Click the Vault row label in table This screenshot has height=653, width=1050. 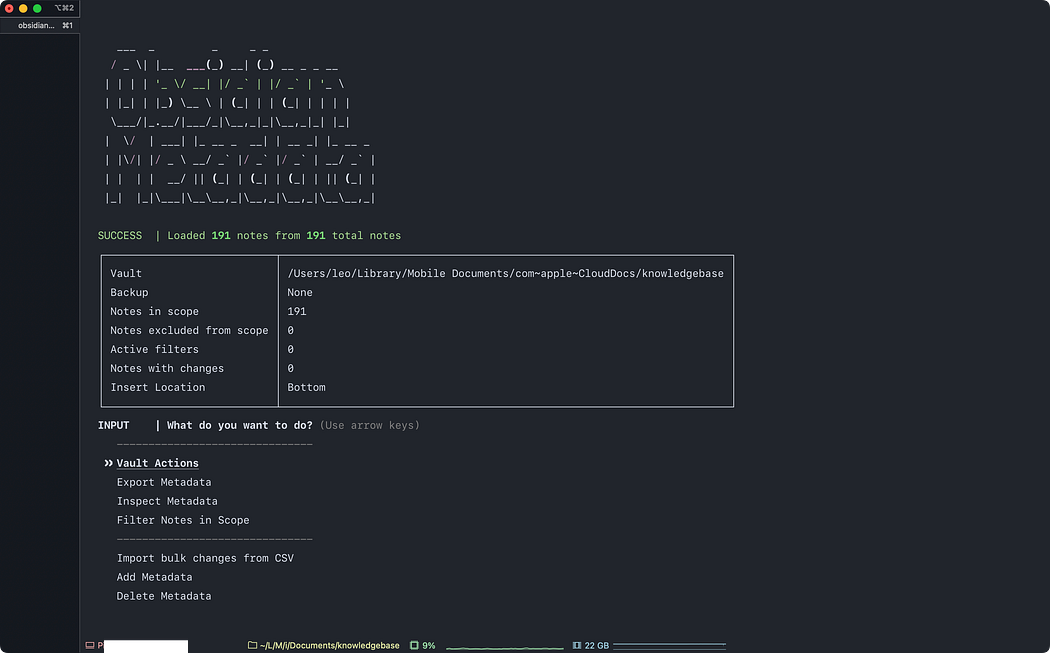point(126,273)
